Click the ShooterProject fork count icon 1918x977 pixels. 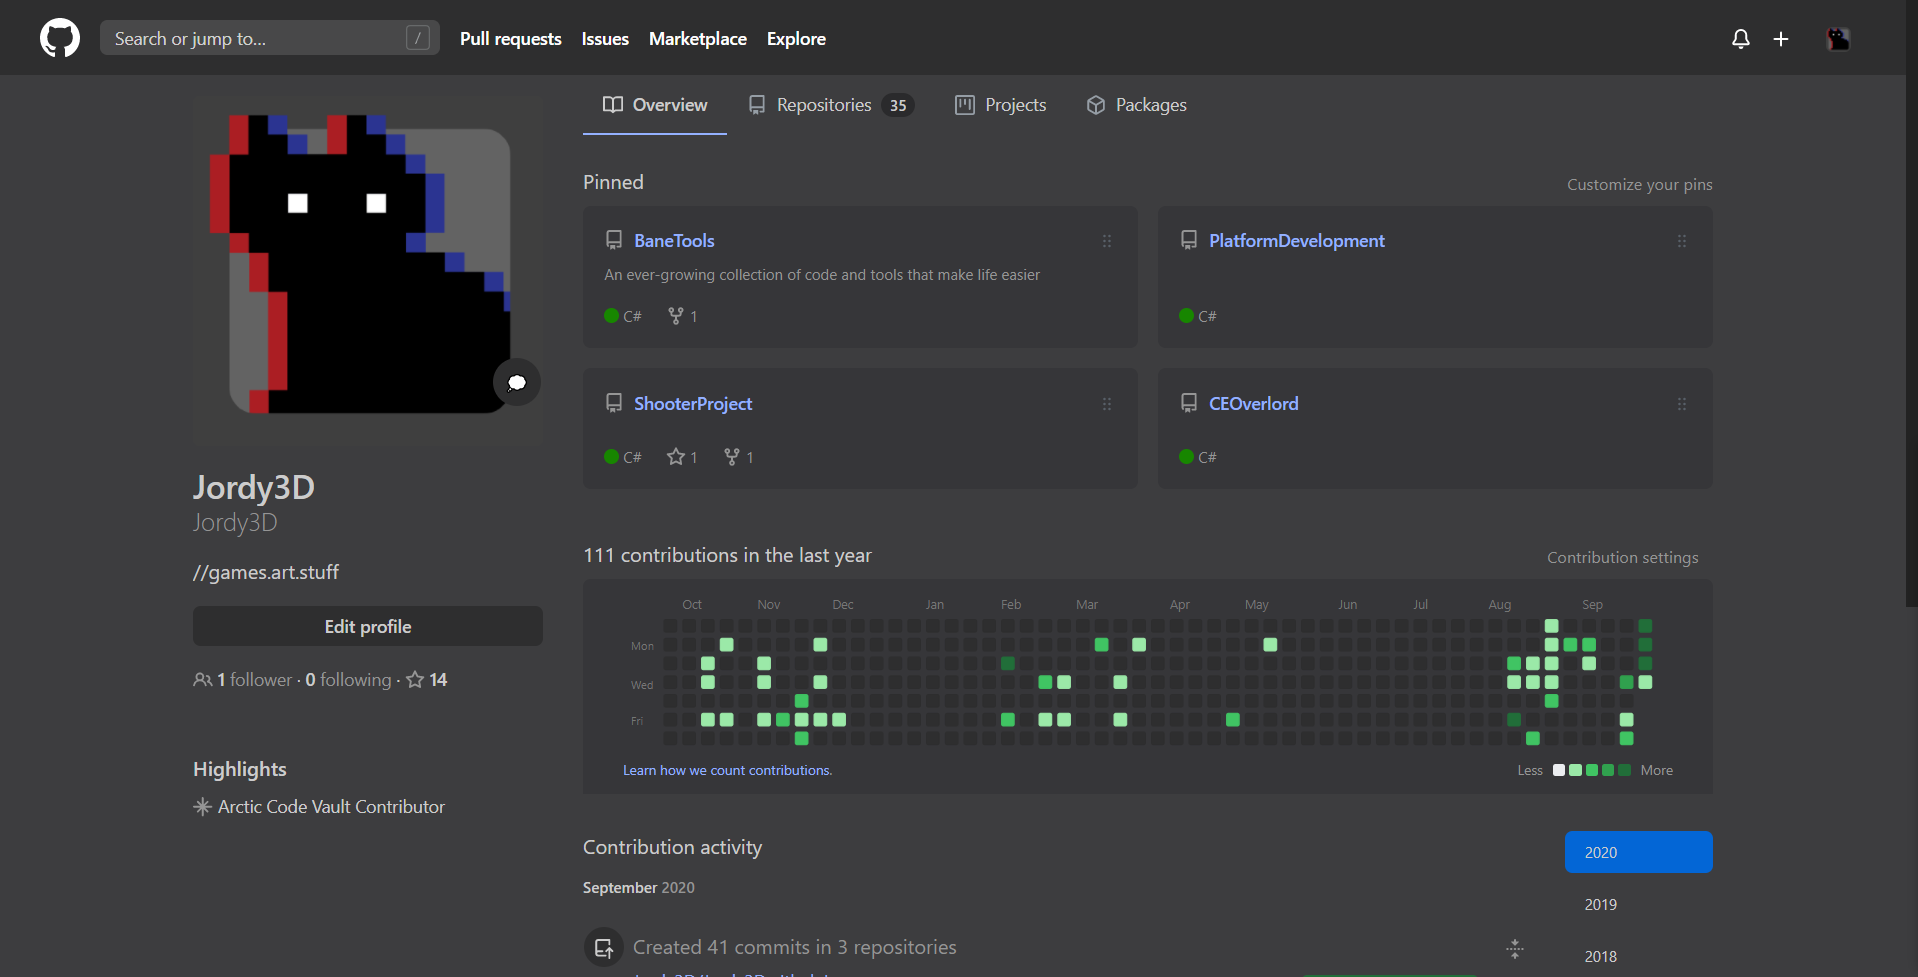pos(732,456)
